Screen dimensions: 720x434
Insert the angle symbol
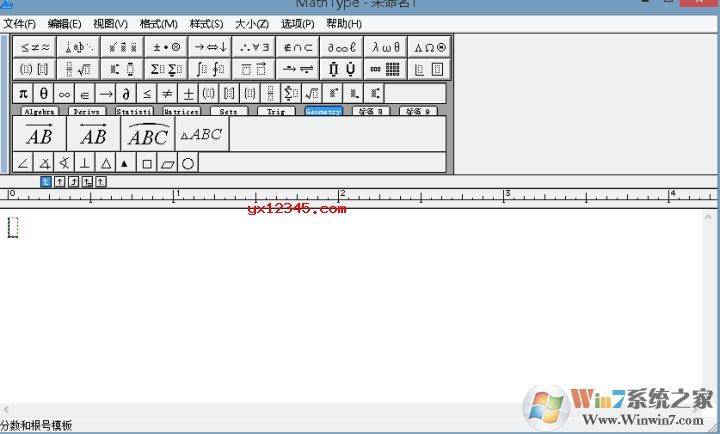point(23,163)
